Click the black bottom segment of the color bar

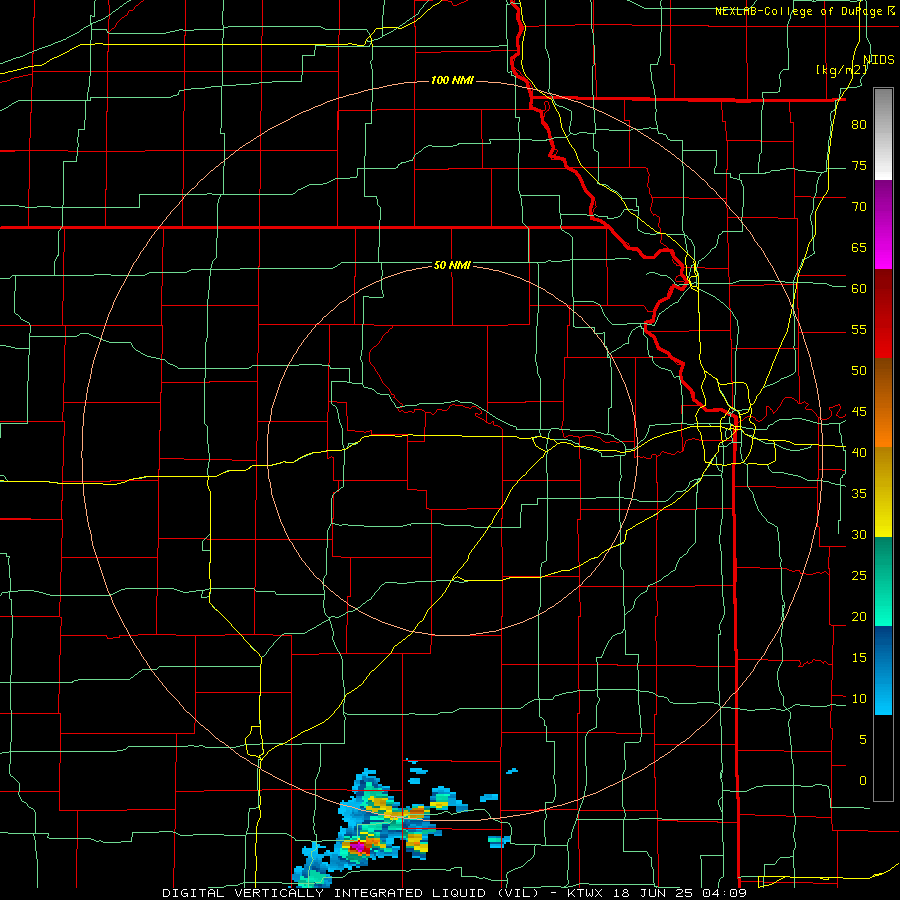883,758
